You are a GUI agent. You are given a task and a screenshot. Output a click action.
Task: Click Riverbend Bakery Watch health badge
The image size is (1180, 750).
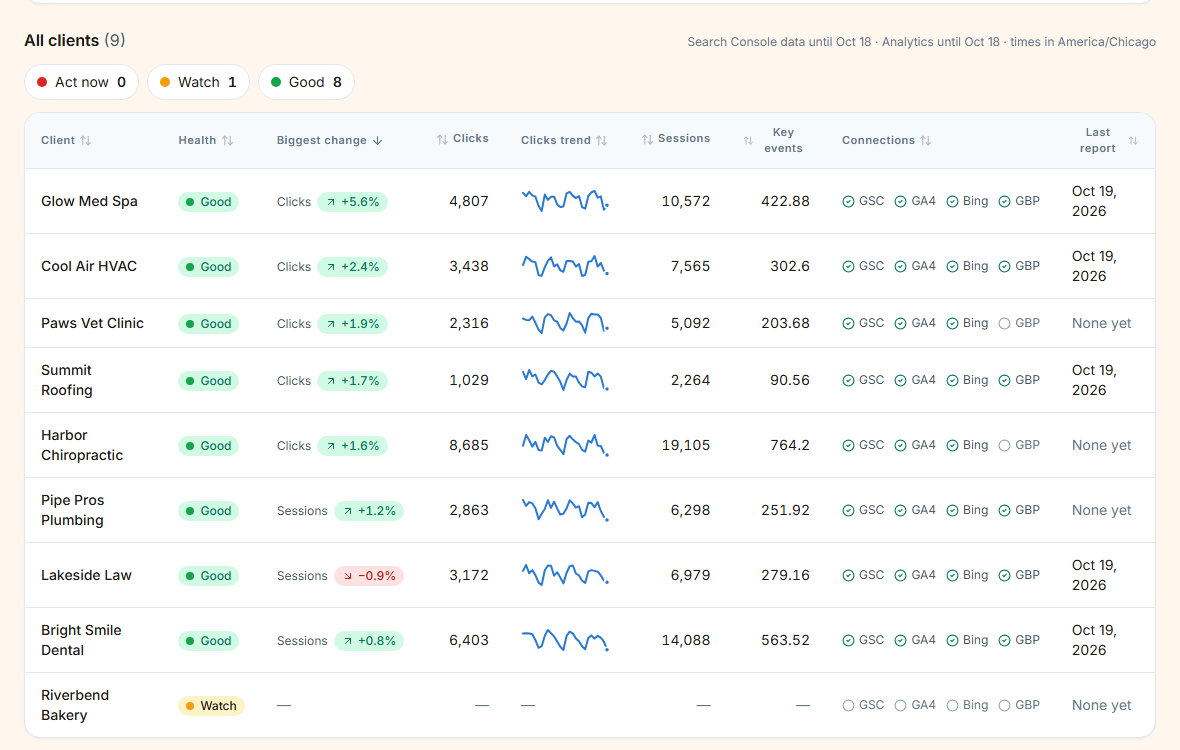tap(211, 706)
